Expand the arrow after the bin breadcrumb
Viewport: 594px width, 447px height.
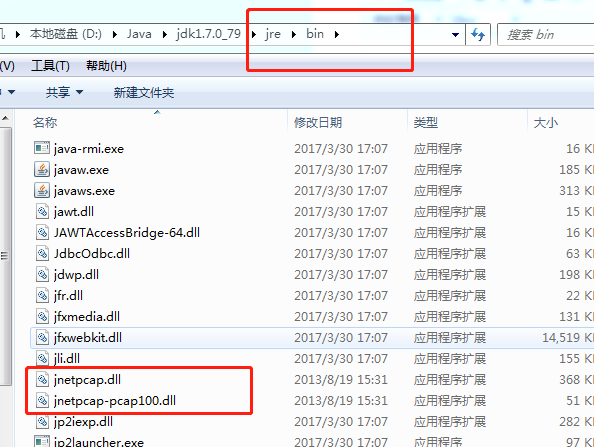(337, 34)
